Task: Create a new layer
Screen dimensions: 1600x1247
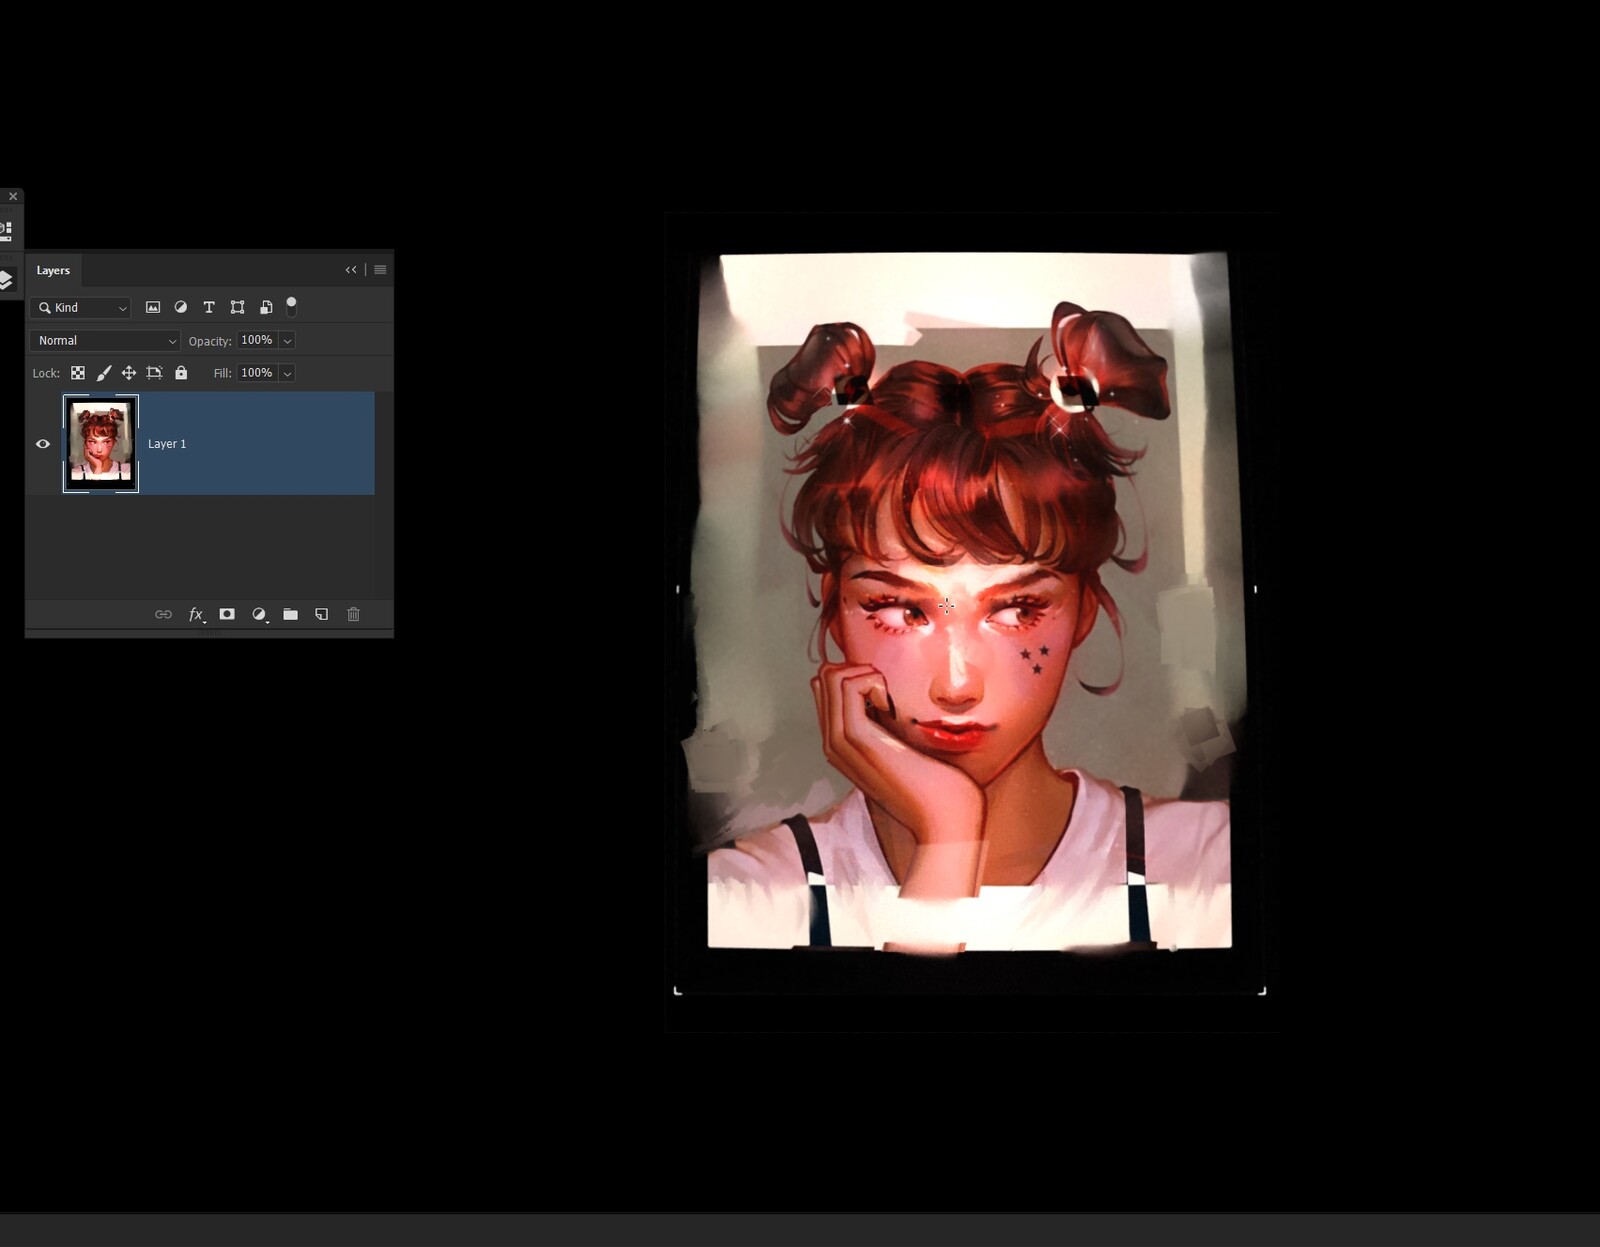Action: (x=322, y=614)
